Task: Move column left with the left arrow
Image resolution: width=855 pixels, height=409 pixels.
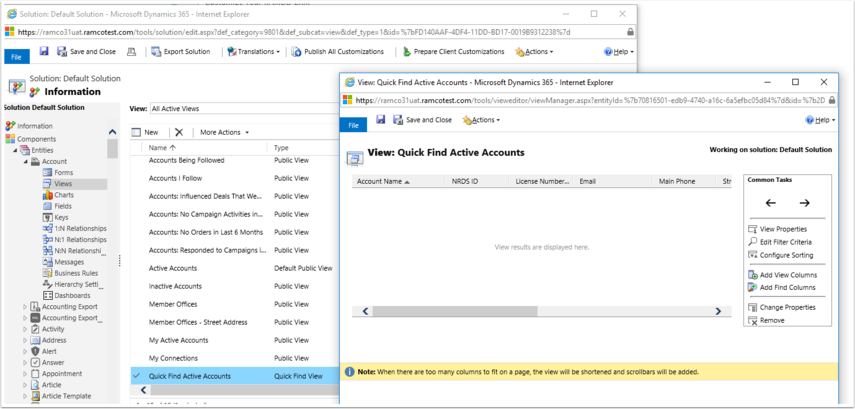Action: pyautogui.click(x=770, y=203)
